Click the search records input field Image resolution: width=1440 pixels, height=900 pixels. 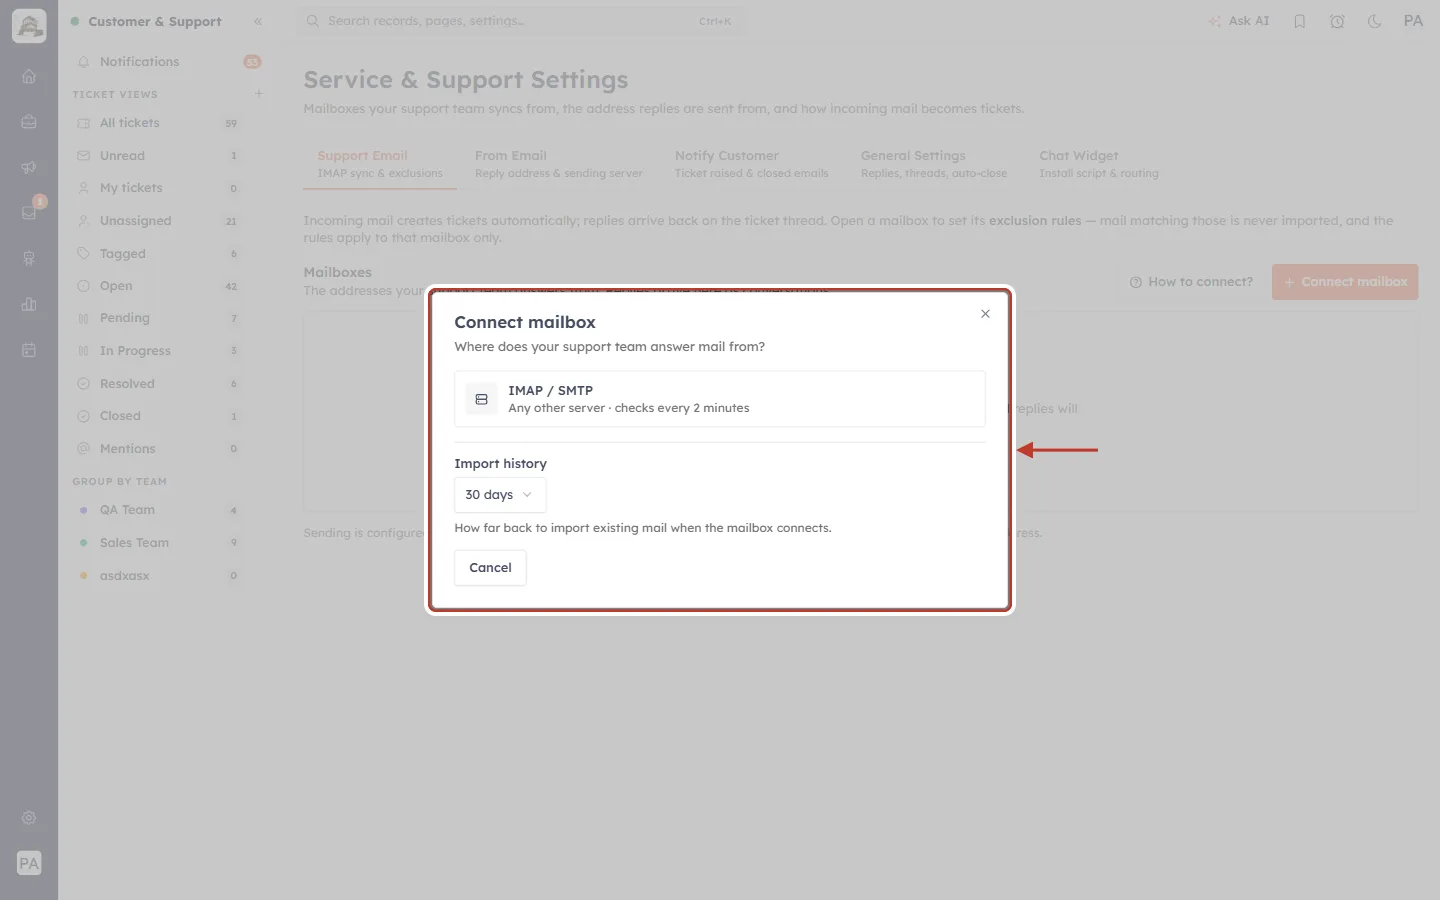coord(520,21)
